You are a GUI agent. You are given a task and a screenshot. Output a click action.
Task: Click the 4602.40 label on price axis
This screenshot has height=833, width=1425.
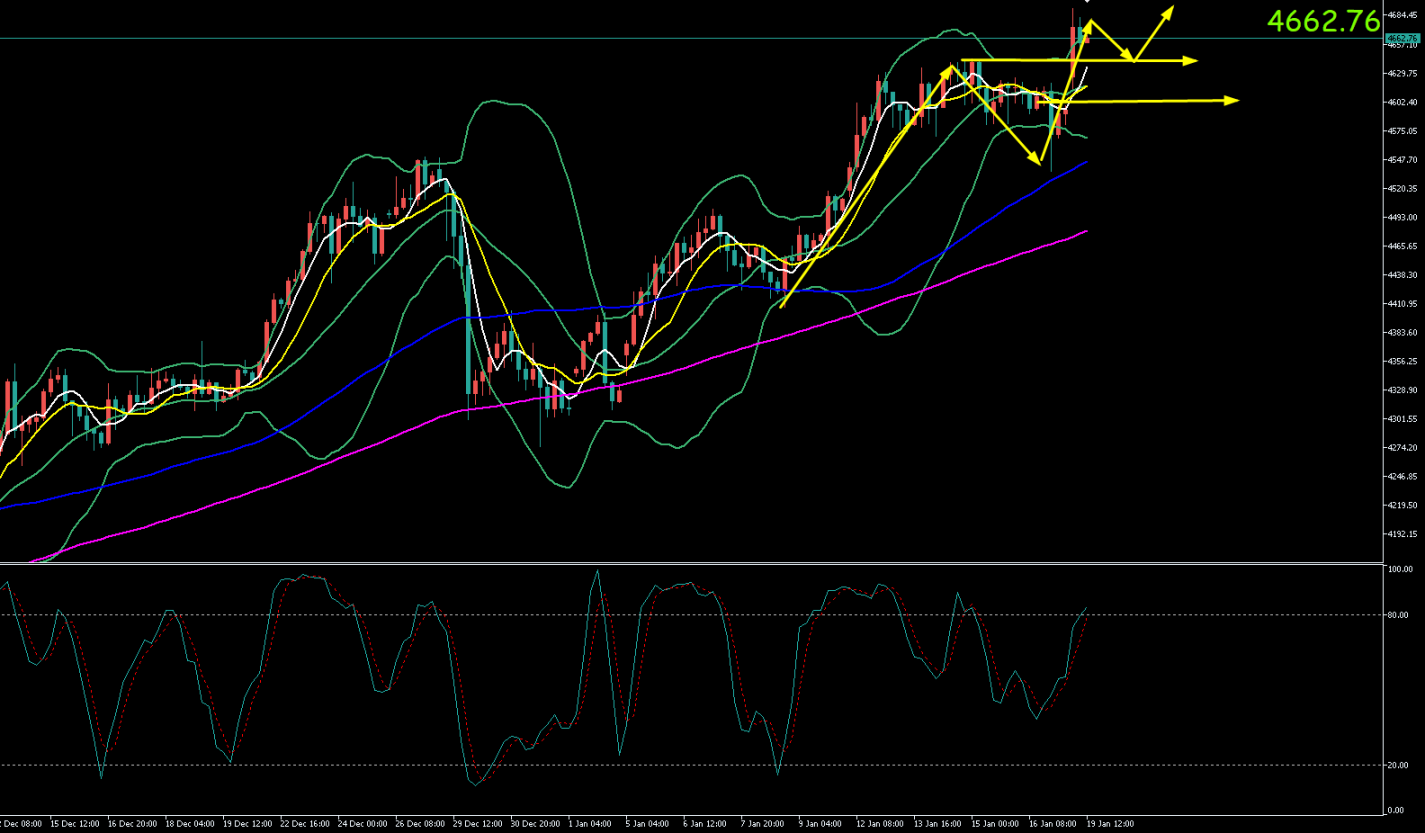pos(1402,102)
